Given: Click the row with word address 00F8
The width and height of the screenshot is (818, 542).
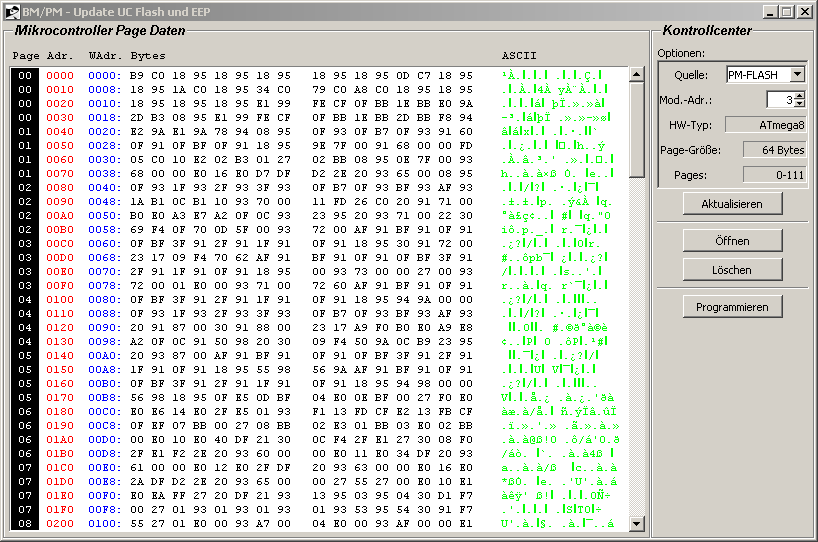Looking at the screenshot, I should [x=104, y=509].
